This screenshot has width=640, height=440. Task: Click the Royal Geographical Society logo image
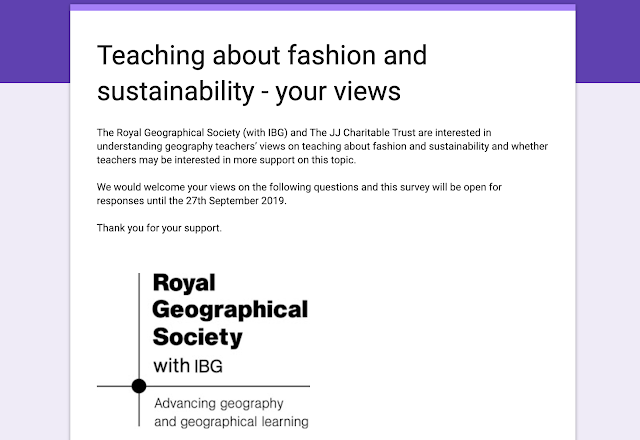(x=203, y=350)
